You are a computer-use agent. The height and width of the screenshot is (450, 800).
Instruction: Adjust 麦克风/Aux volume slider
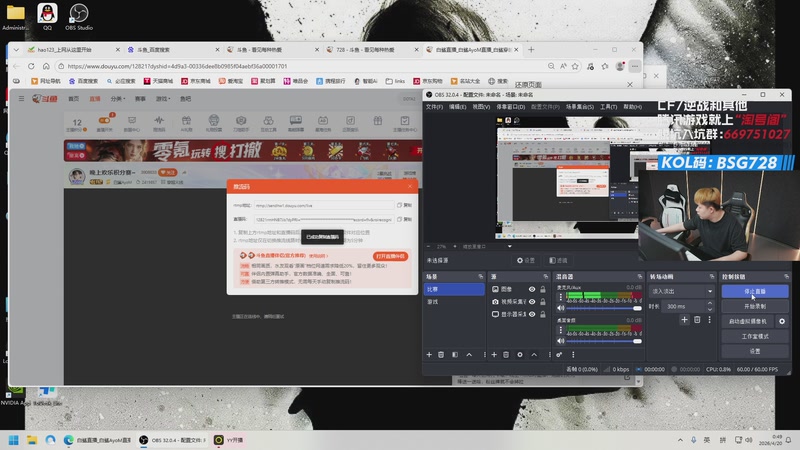coord(604,308)
